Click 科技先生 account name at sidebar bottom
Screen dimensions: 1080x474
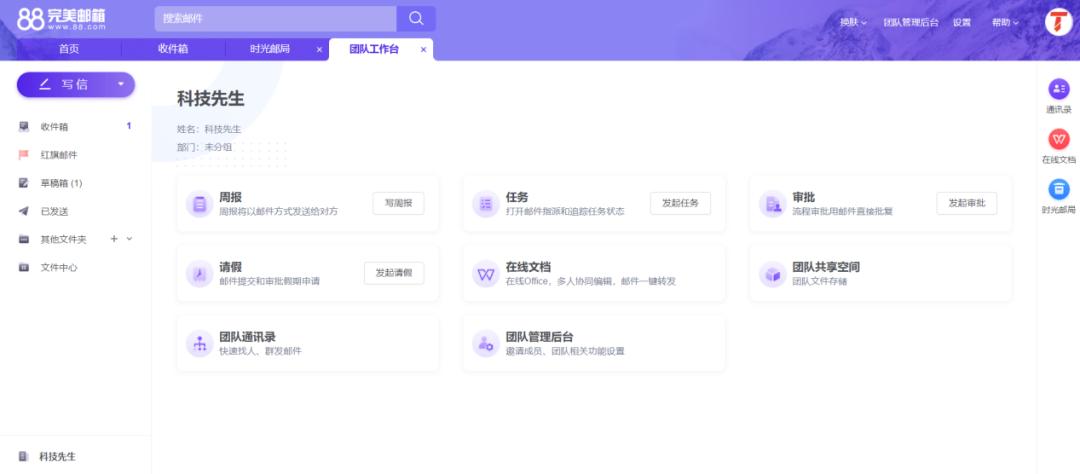click(x=58, y=457)
